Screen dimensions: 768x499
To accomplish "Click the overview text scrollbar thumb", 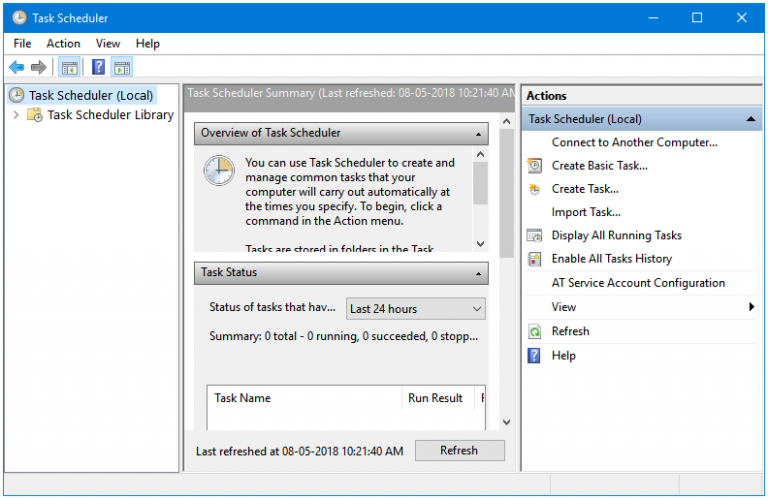I will [x=480, y=183].
